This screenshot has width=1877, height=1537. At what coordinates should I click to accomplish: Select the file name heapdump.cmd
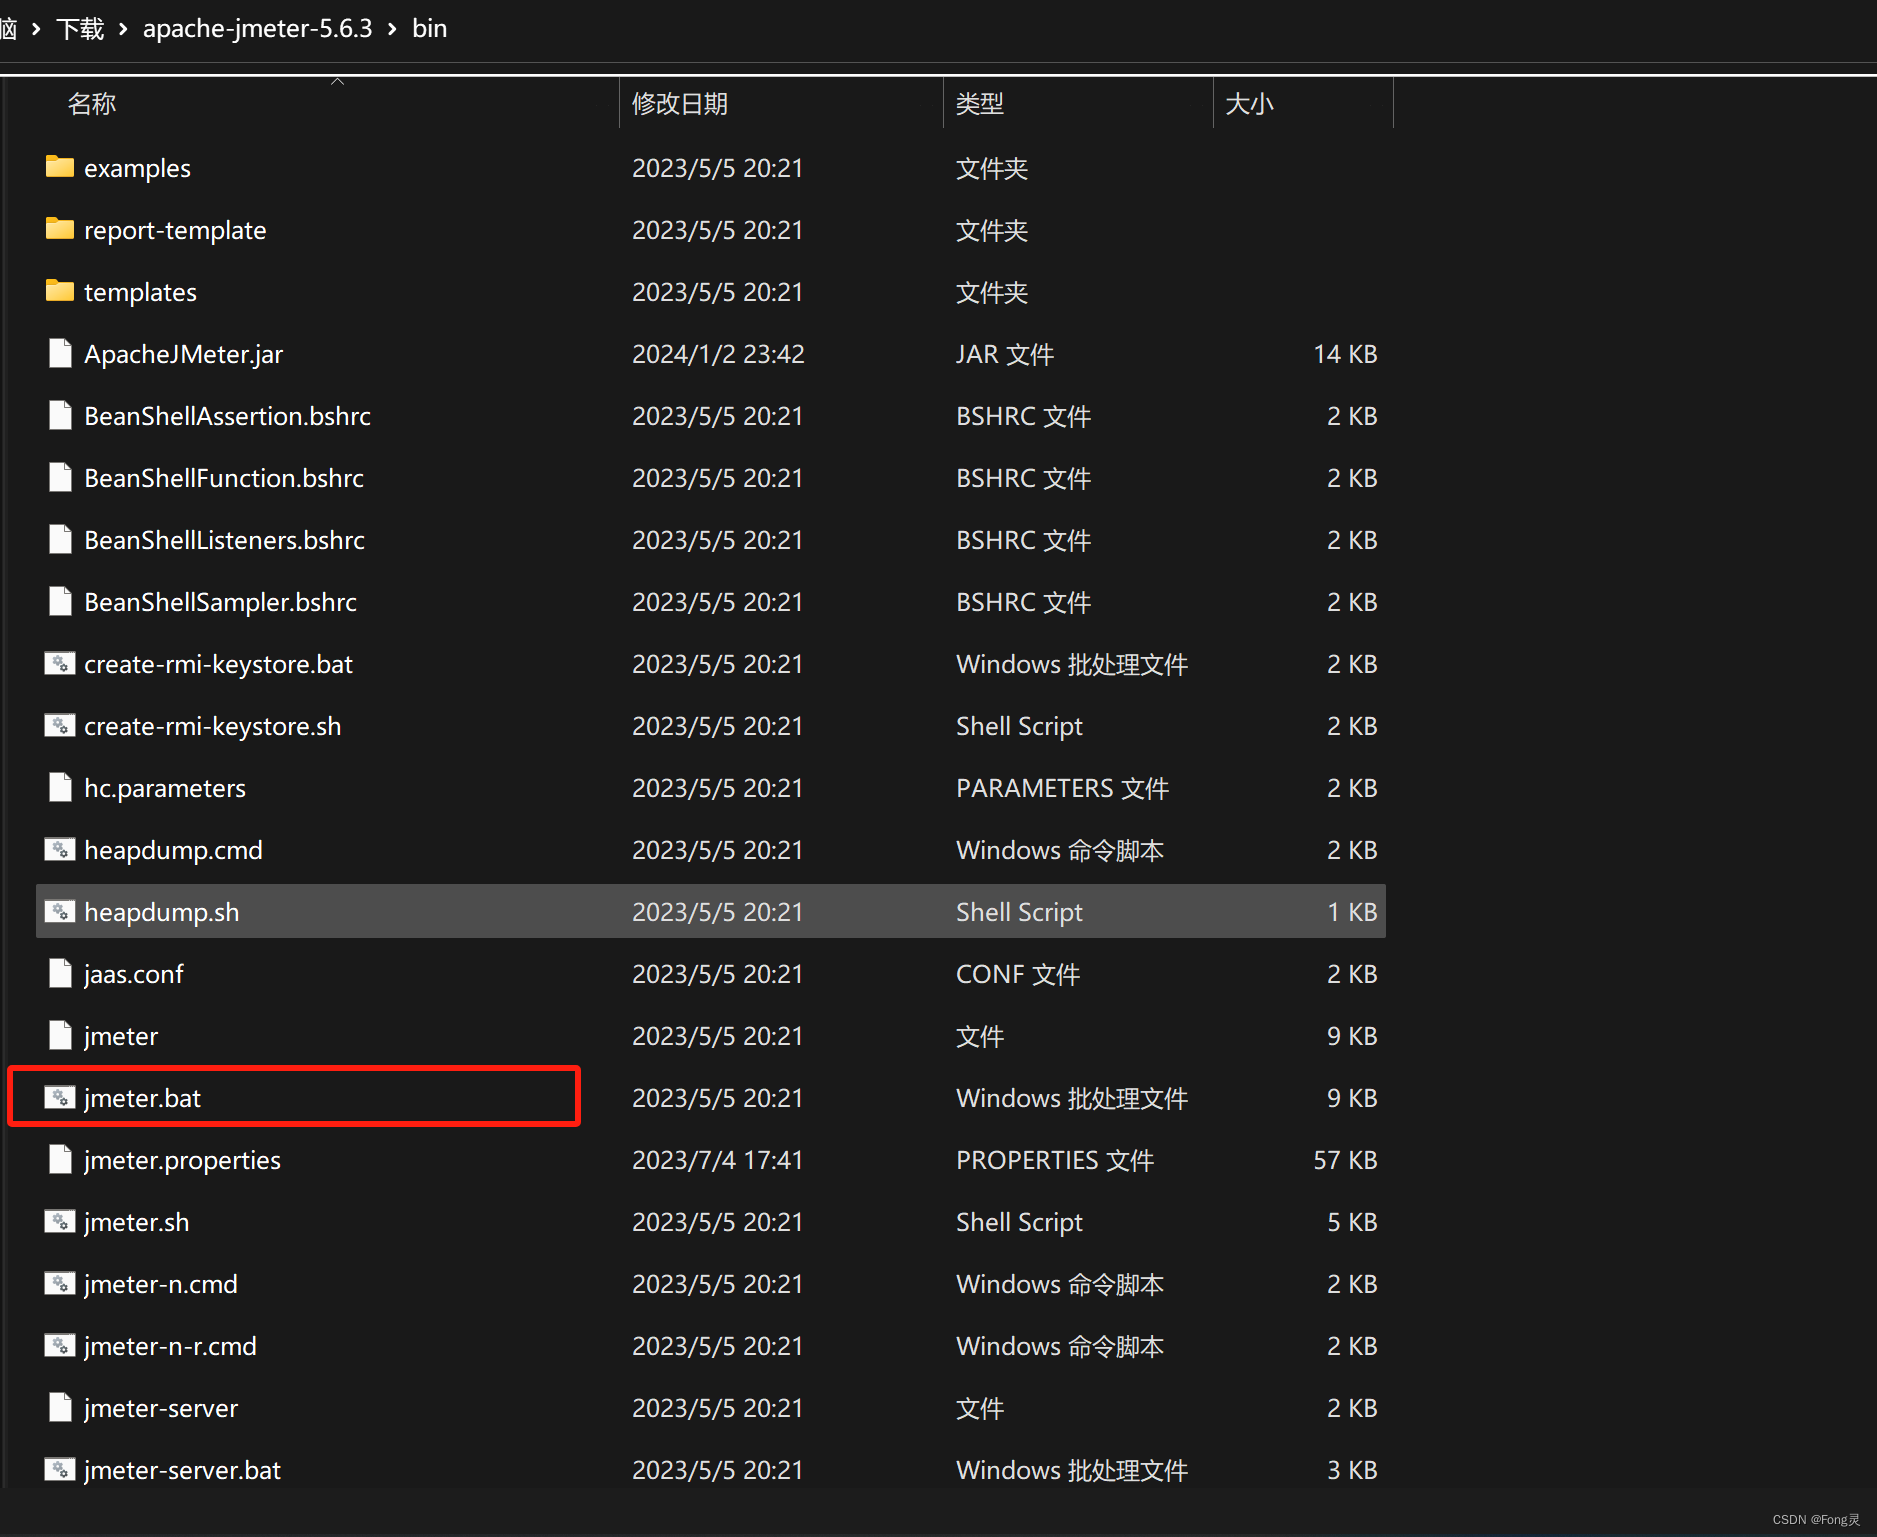pyautogui.click(x=173, y=850)
